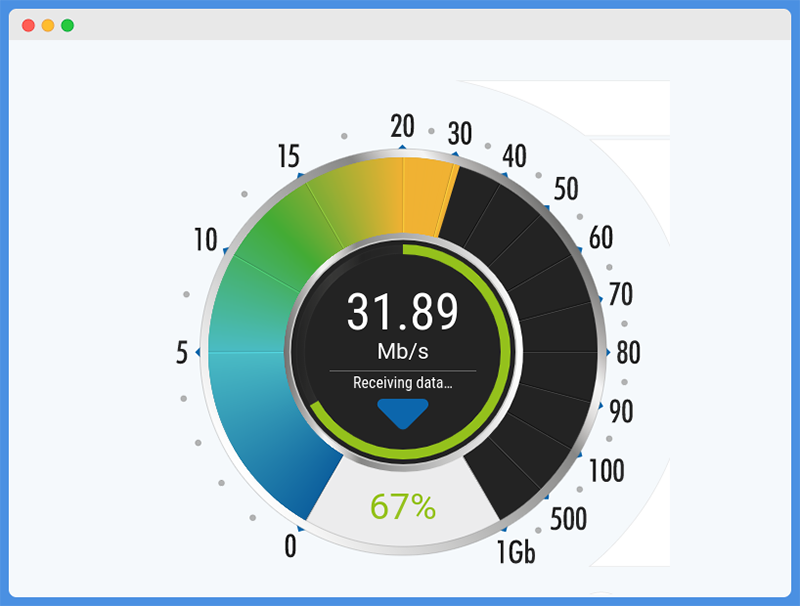Click the 10 gauge label

click(206, 240)
